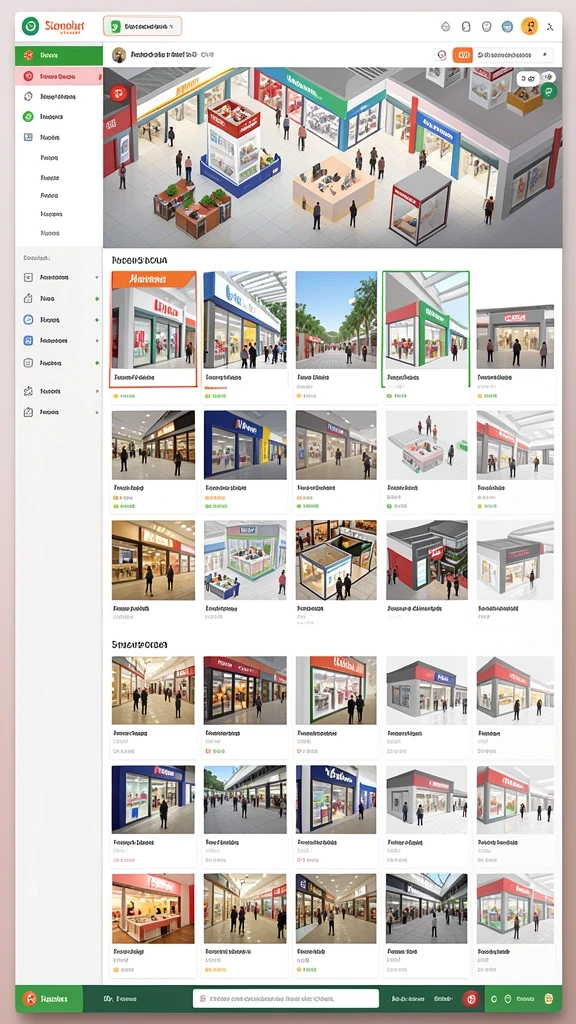The image size is (576, 1024).
Task: Select the blue square image icon in sidebar
Action: (28, 340)
